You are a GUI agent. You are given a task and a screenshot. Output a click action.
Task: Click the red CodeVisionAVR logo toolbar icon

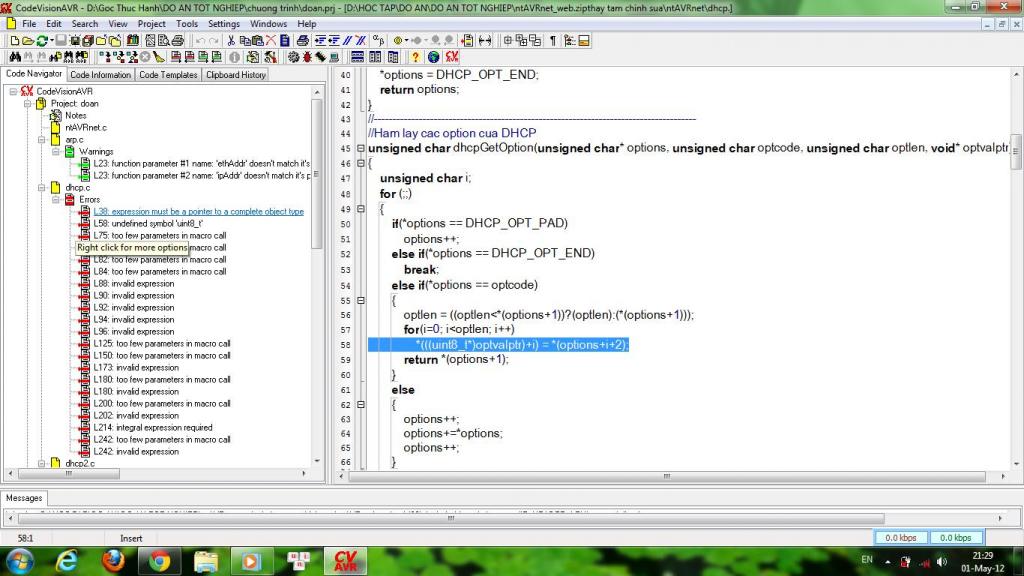452,57
